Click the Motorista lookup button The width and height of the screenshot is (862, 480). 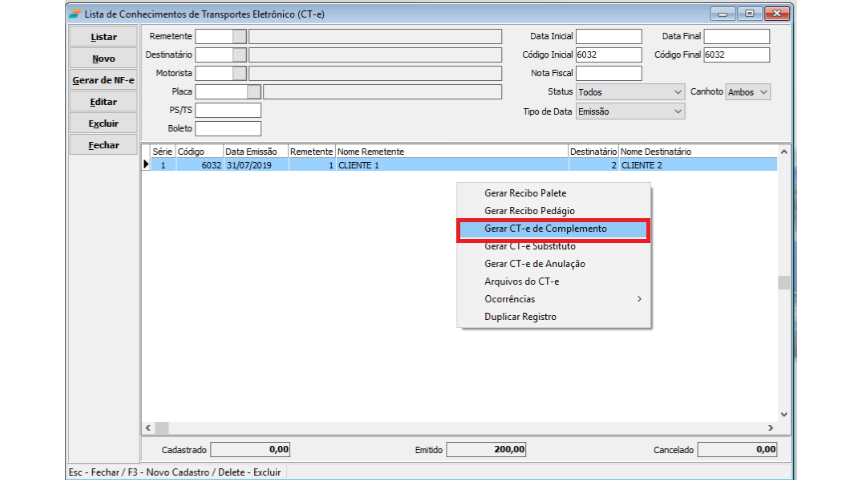239,73
